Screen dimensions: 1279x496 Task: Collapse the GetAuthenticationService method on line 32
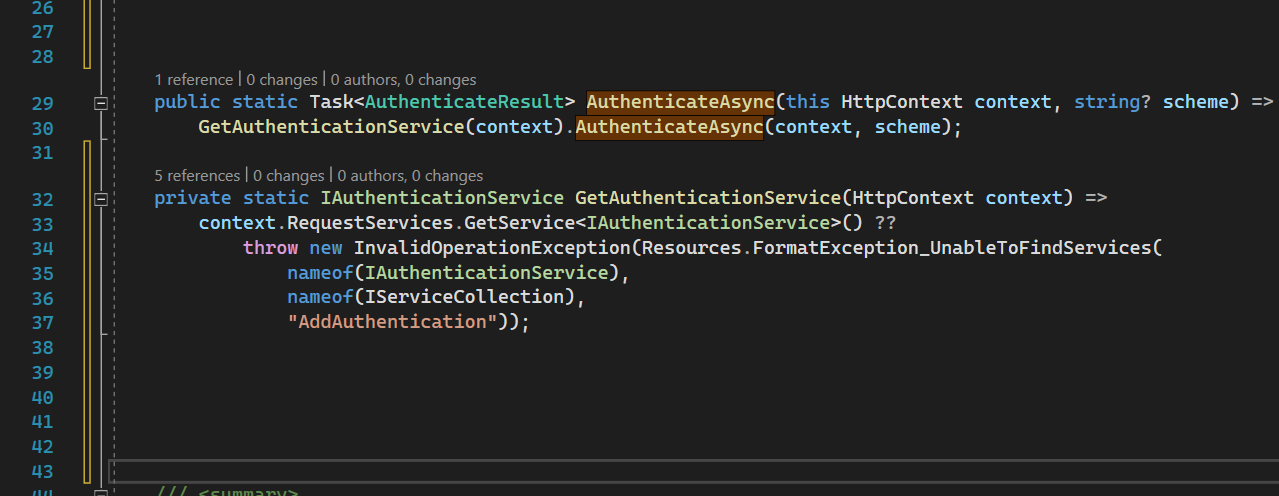pos(100,199)
